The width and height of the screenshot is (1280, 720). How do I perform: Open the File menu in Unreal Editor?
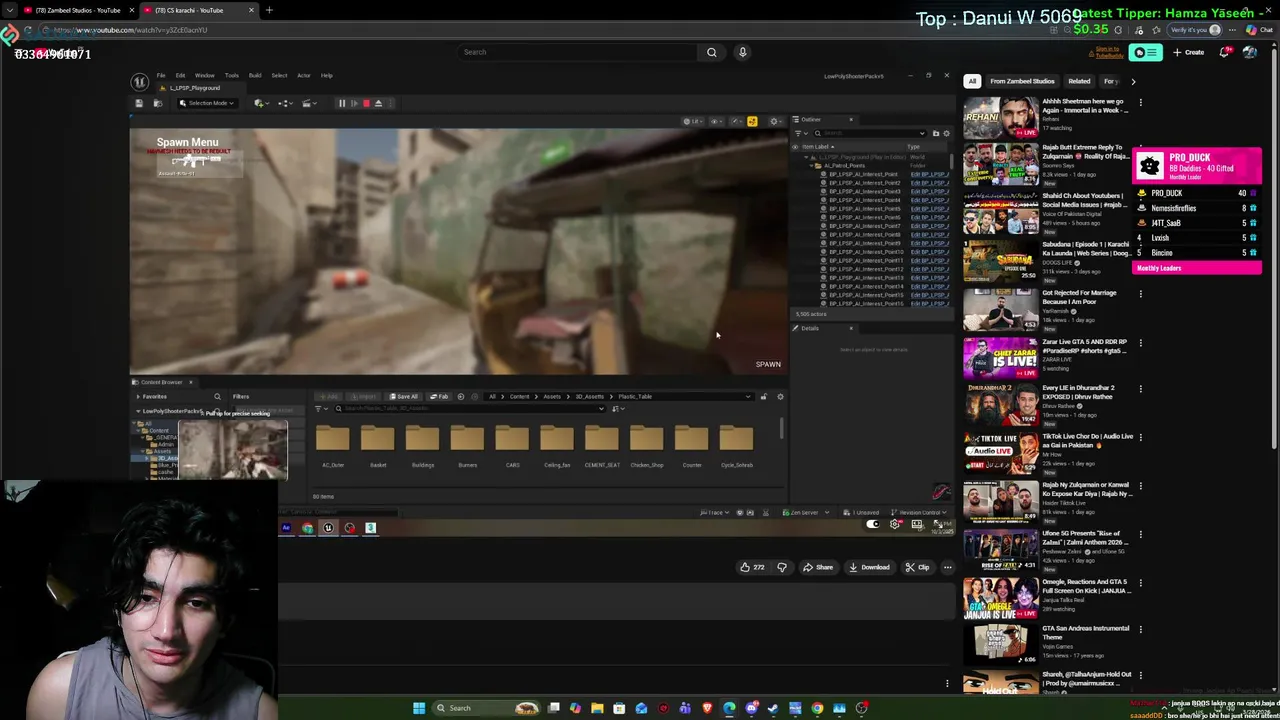(161, 75)
